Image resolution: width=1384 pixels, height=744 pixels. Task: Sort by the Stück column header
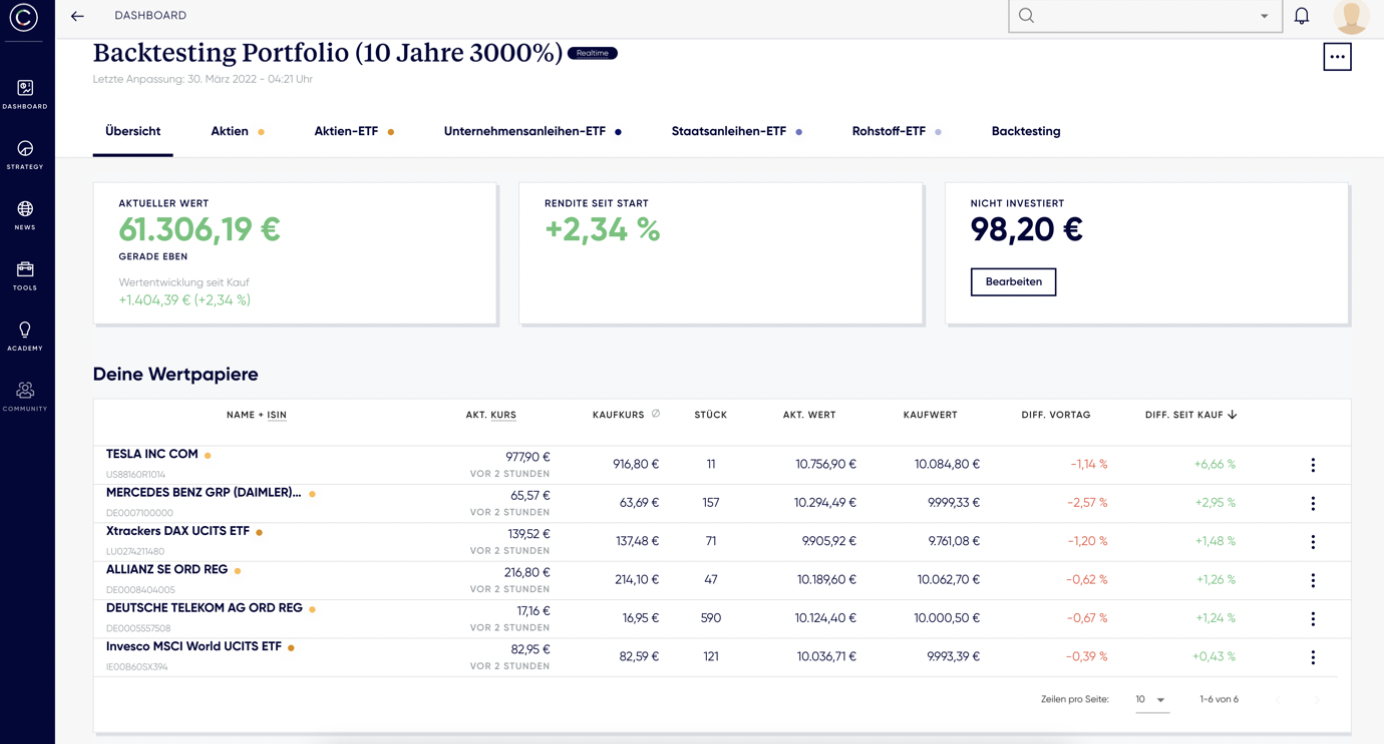pyautogui.click(x=711, y=414)
